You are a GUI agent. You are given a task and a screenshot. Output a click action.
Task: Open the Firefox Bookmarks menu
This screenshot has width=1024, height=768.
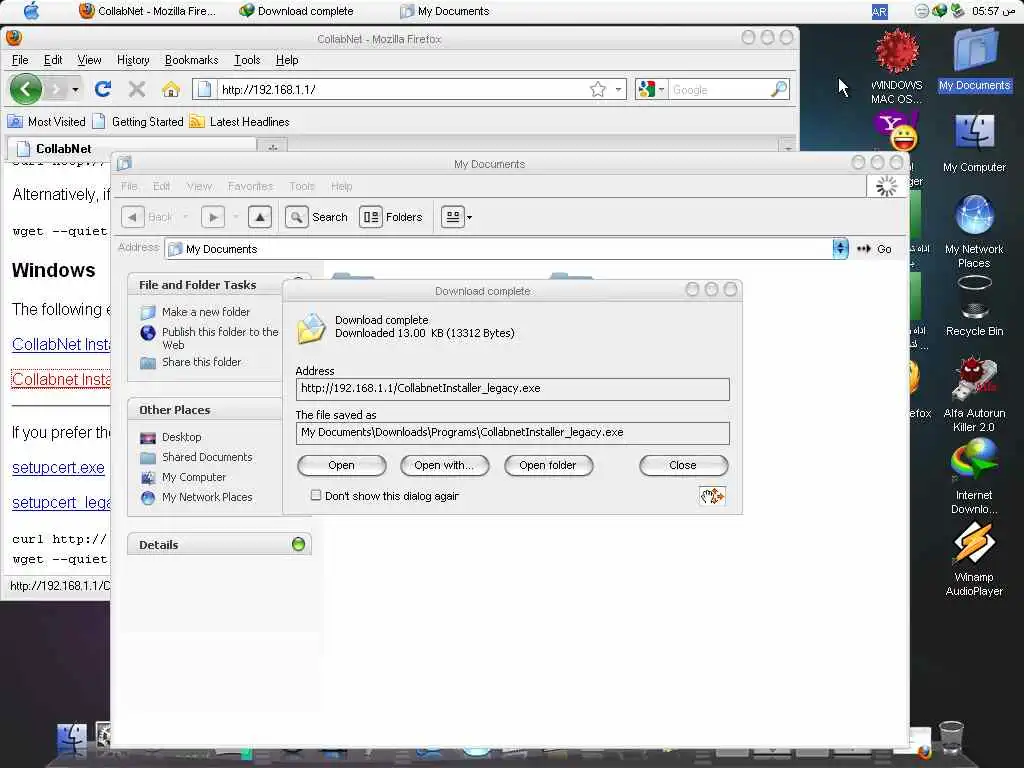[x=191, y=60]
